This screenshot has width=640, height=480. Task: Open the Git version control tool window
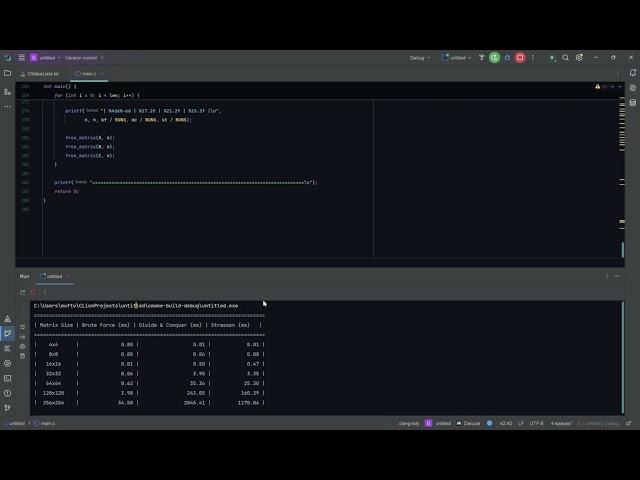(x=7, y=406)
